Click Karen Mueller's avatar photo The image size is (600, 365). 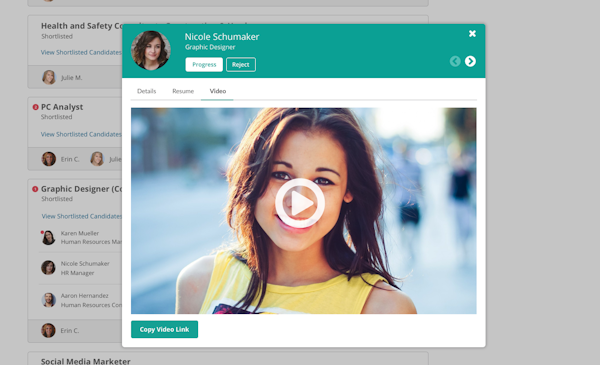(48, 238)
